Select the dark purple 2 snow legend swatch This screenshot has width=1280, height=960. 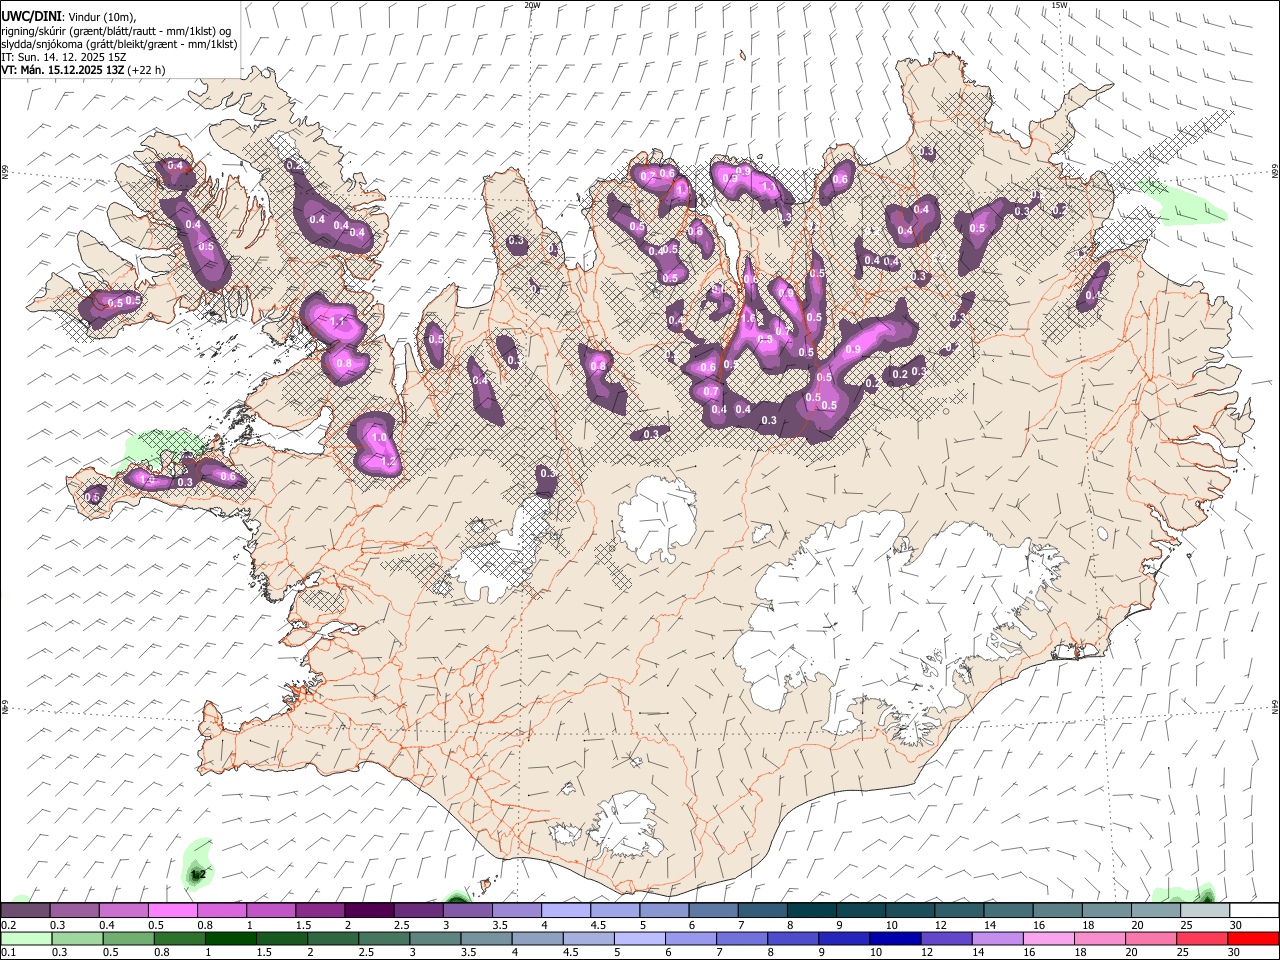pyautogui.click(x=369, y=911)
